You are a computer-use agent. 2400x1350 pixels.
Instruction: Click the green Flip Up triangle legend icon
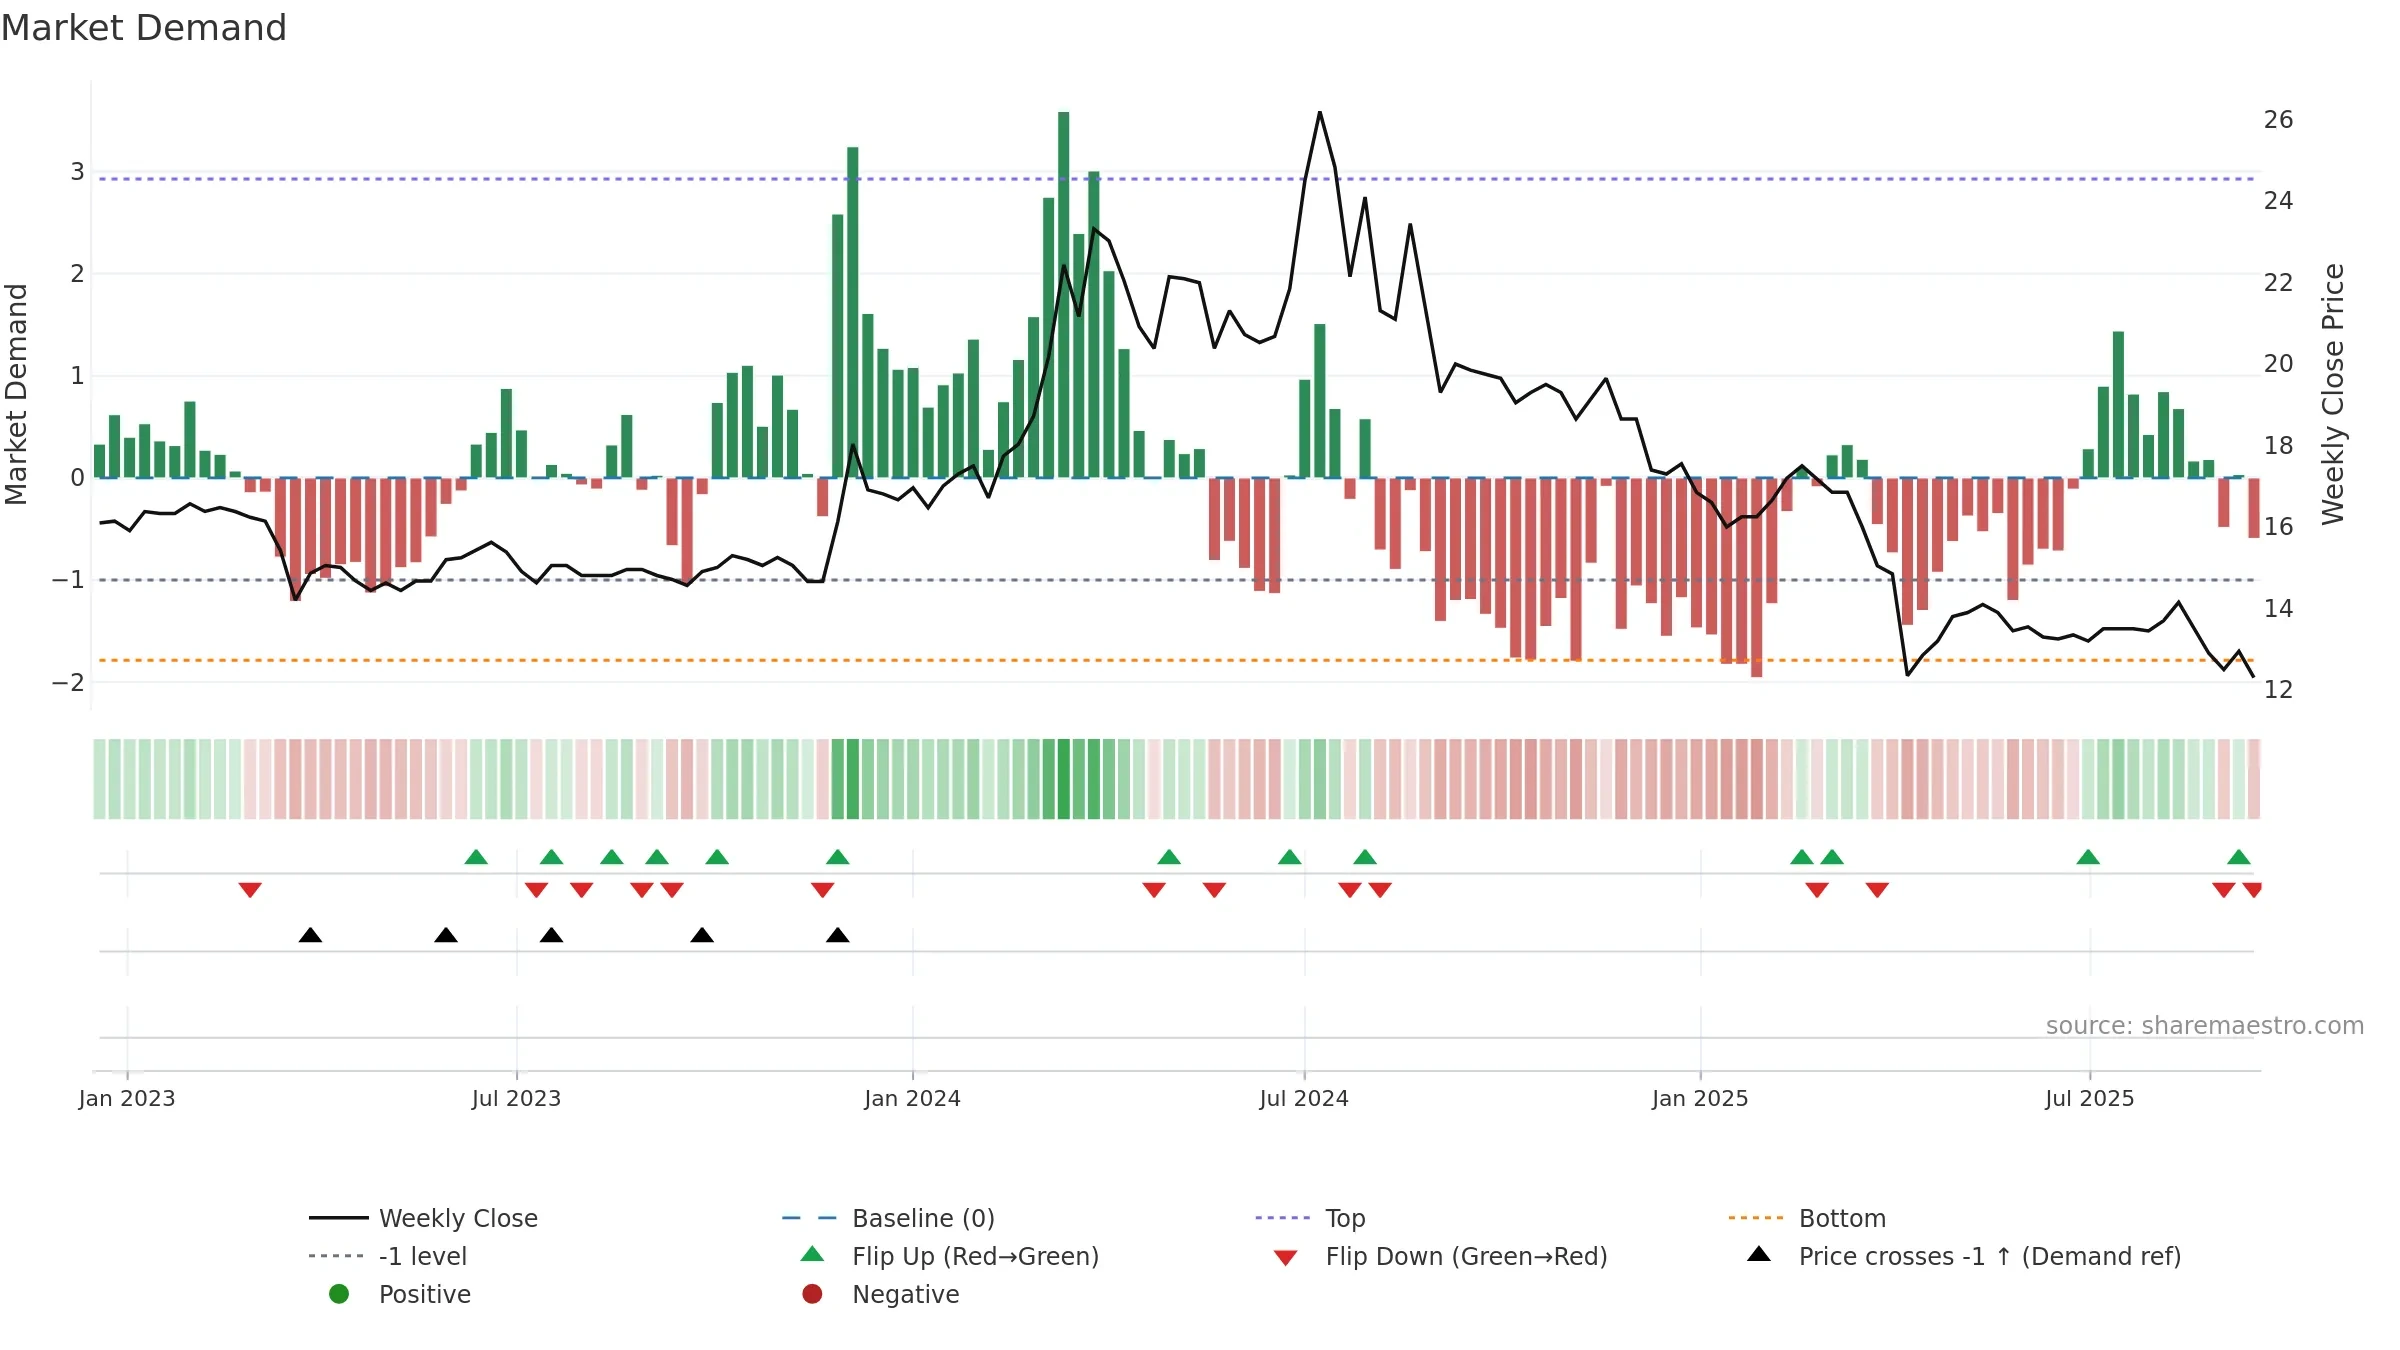pos(813,1254)
